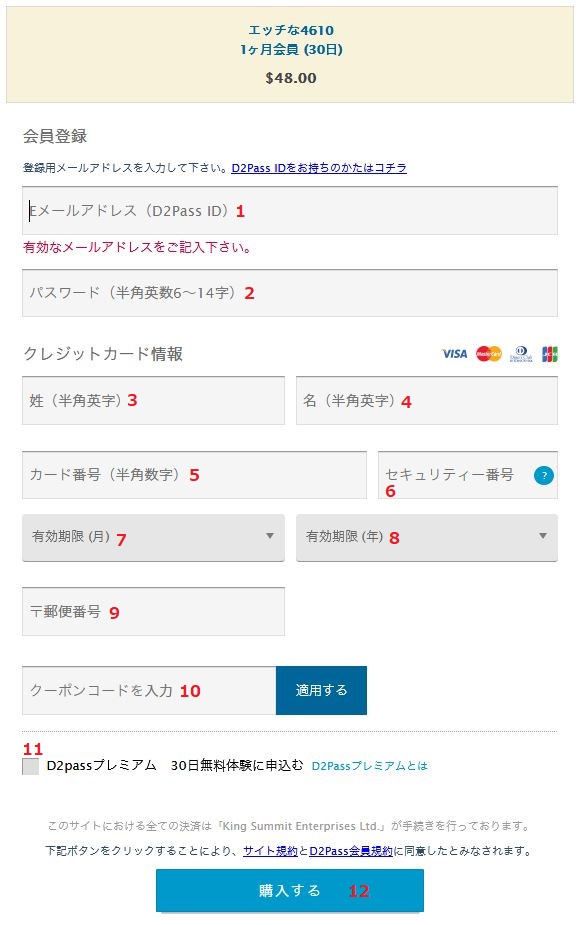Focus the password input field
Viewport: 582px width, 925px height.
point(290,293)
